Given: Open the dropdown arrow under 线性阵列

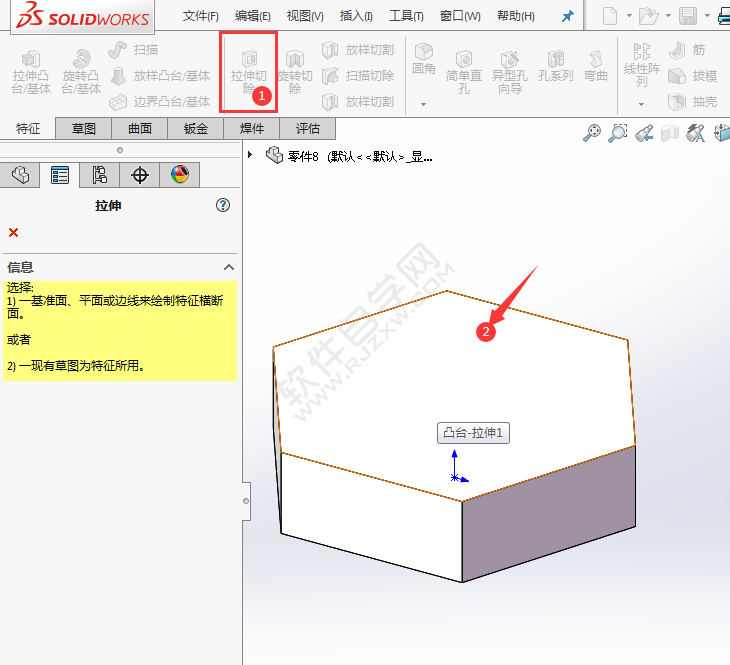Looking at the screenshot, I should pyautogui.click(x=642, y=104).
